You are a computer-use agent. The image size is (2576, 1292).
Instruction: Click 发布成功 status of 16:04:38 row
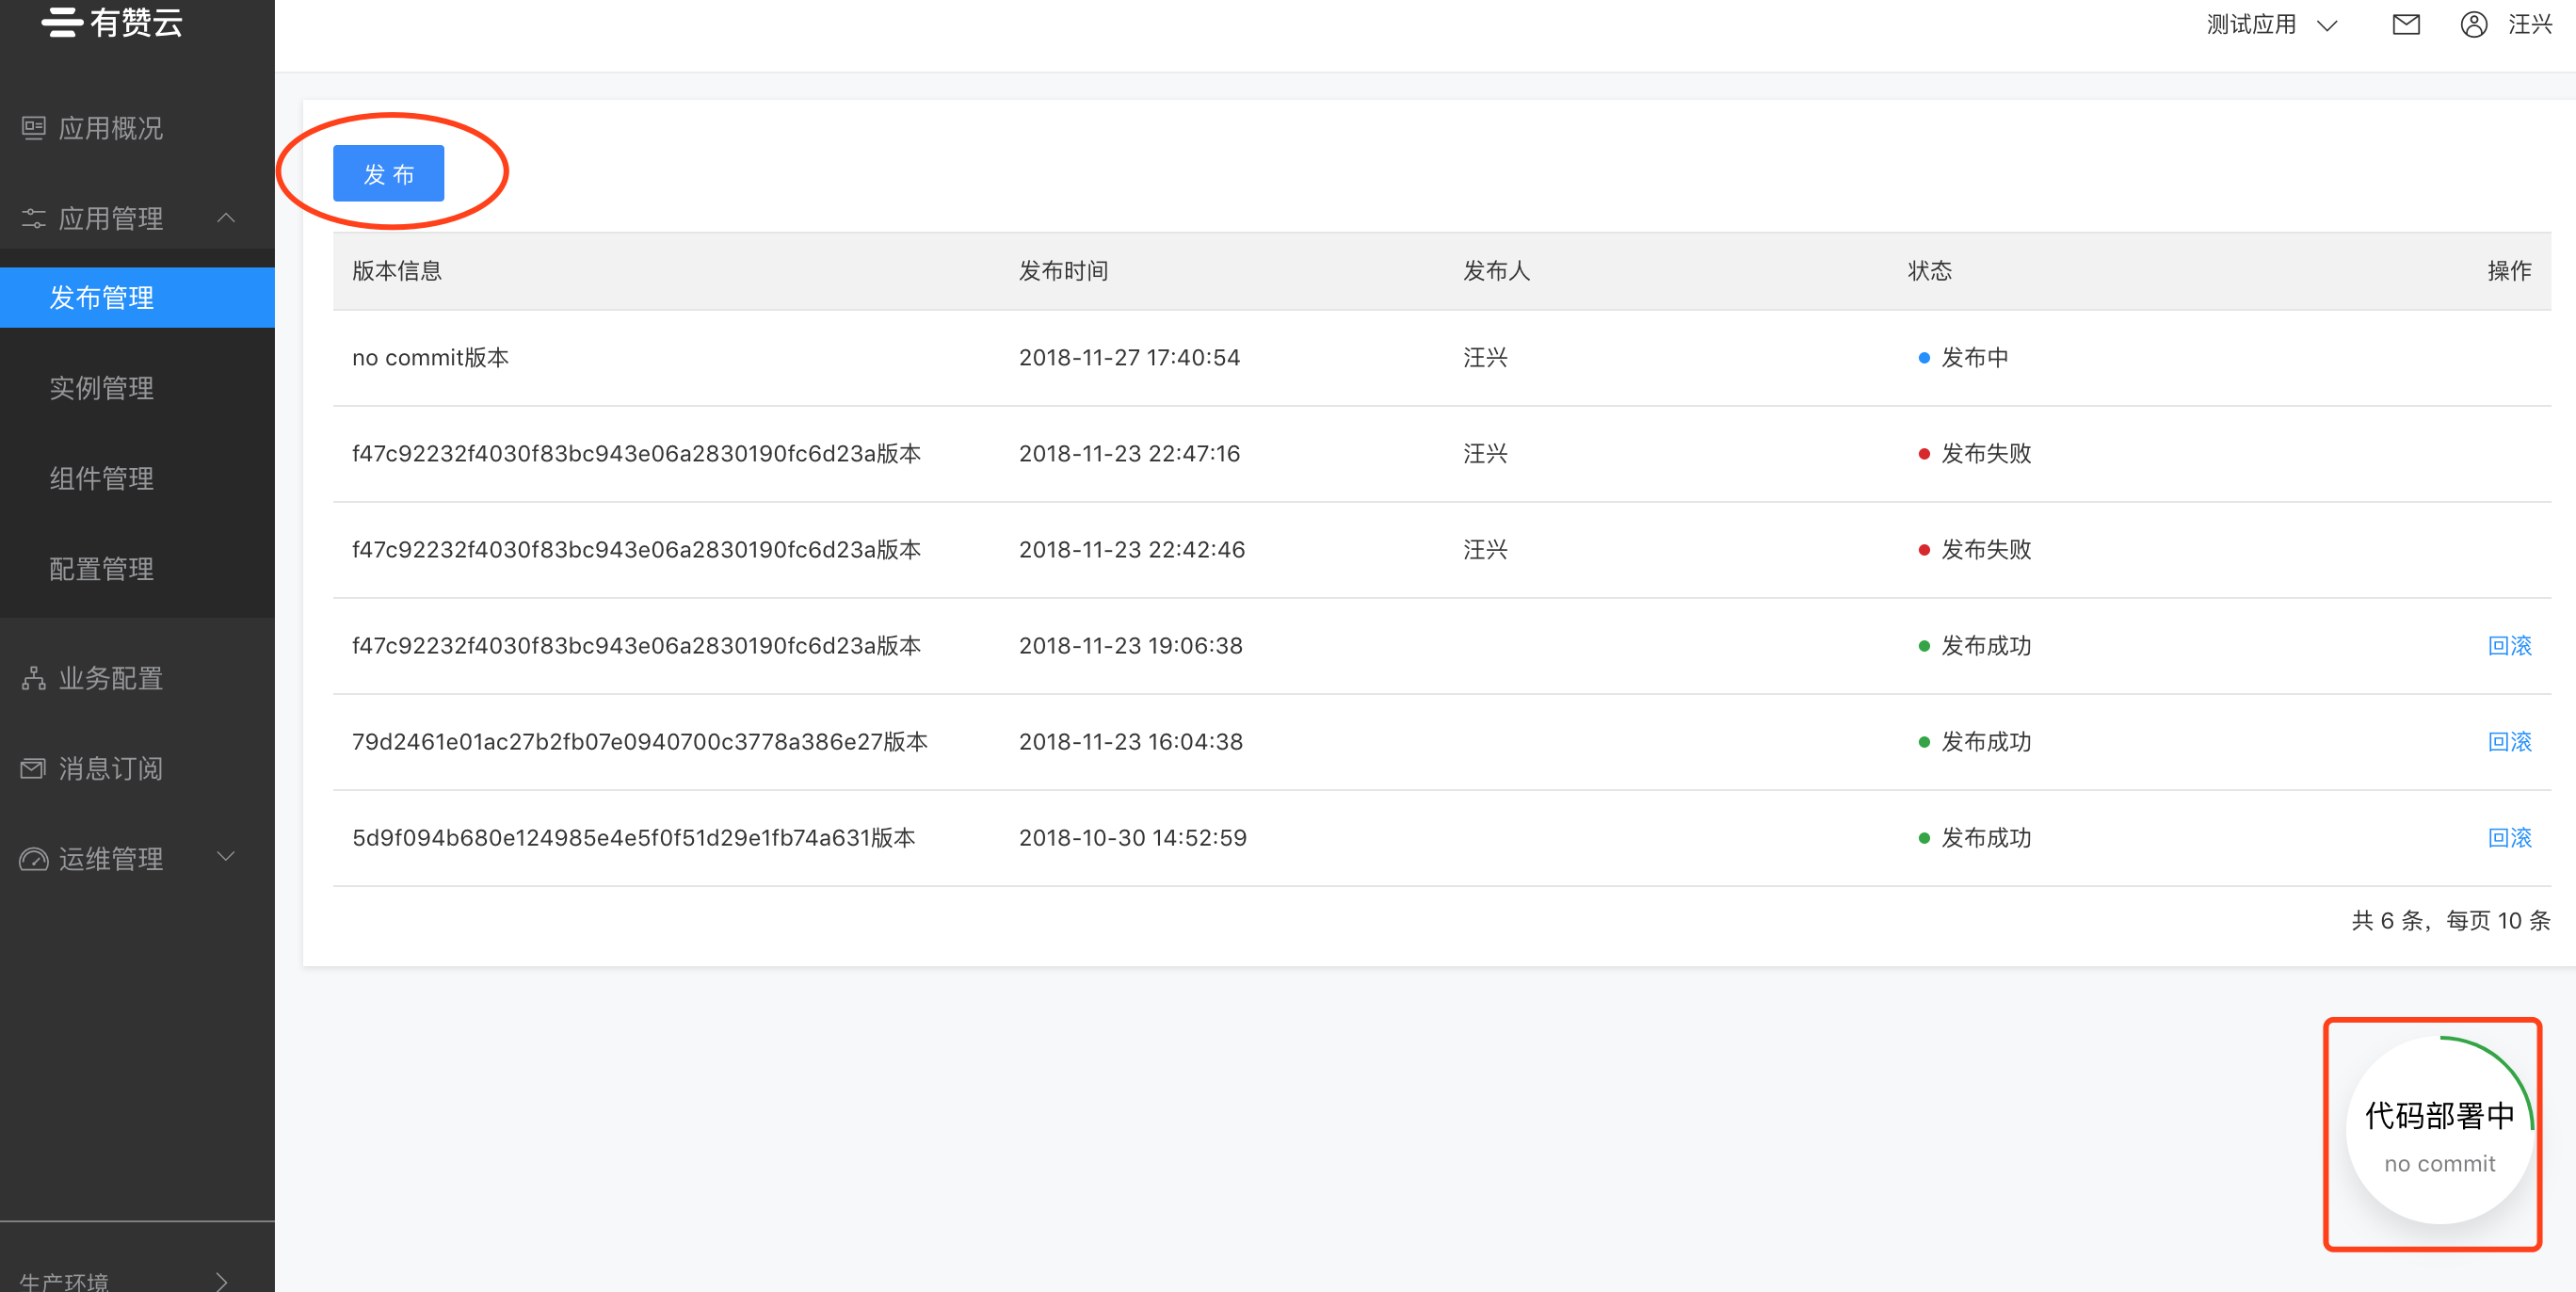1986,742
